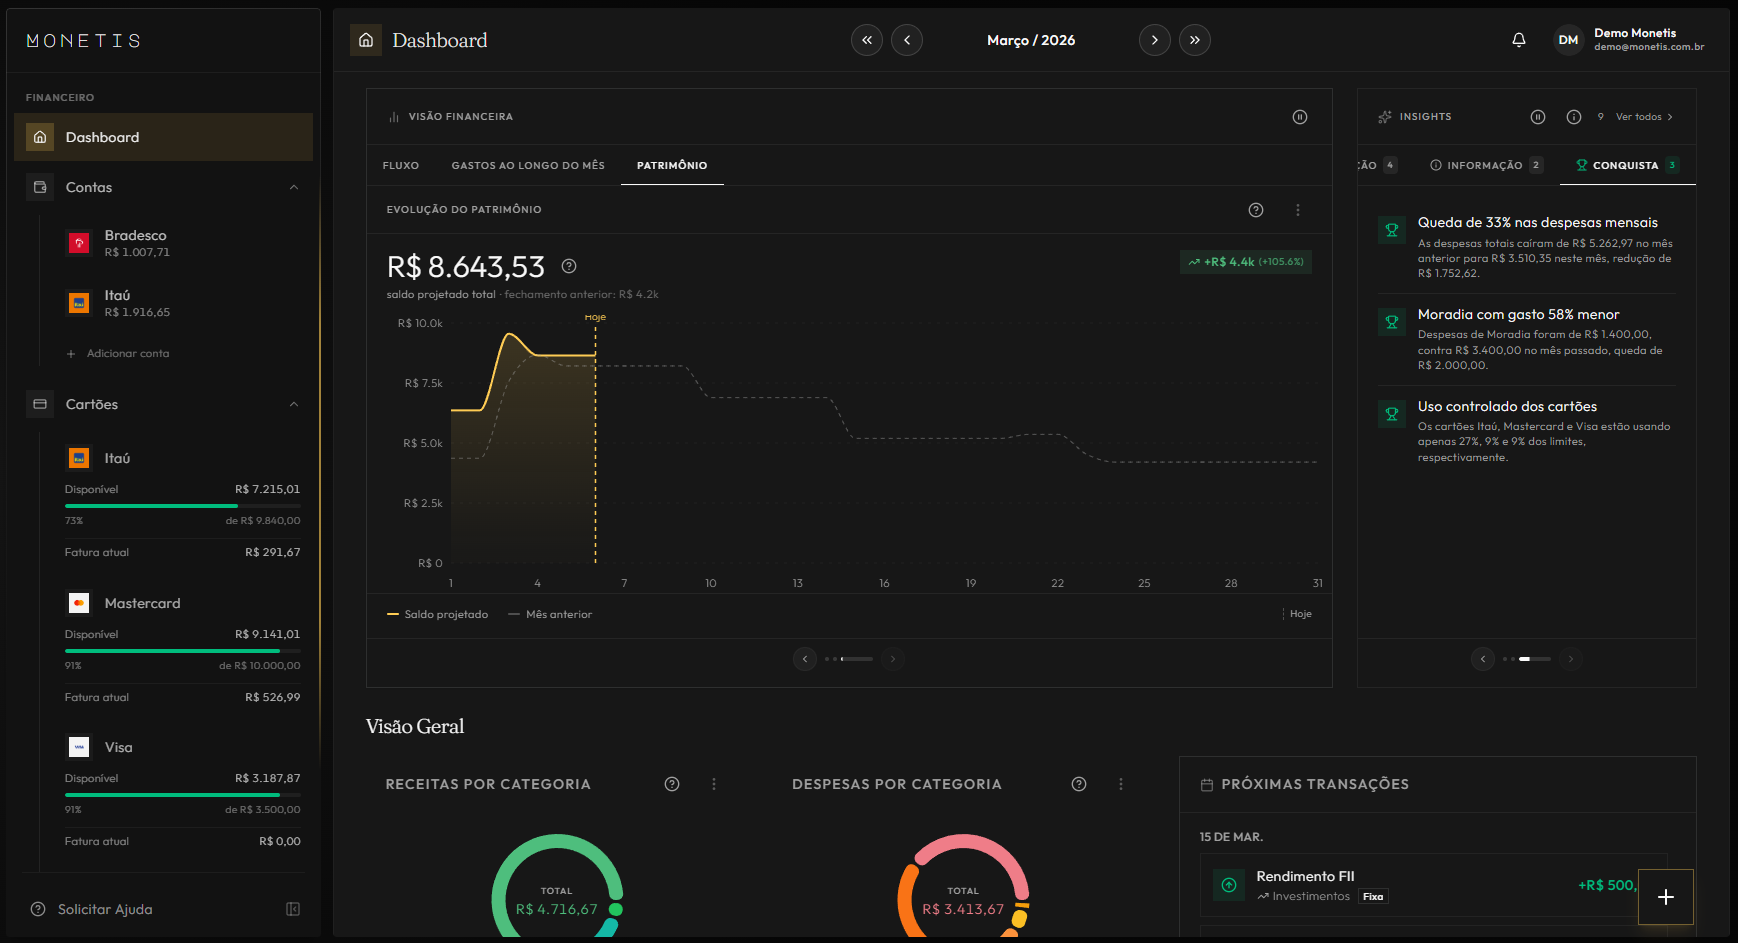Open Despesas por Categoria options menu
1738x943 pixels.
click(1120, 784)
